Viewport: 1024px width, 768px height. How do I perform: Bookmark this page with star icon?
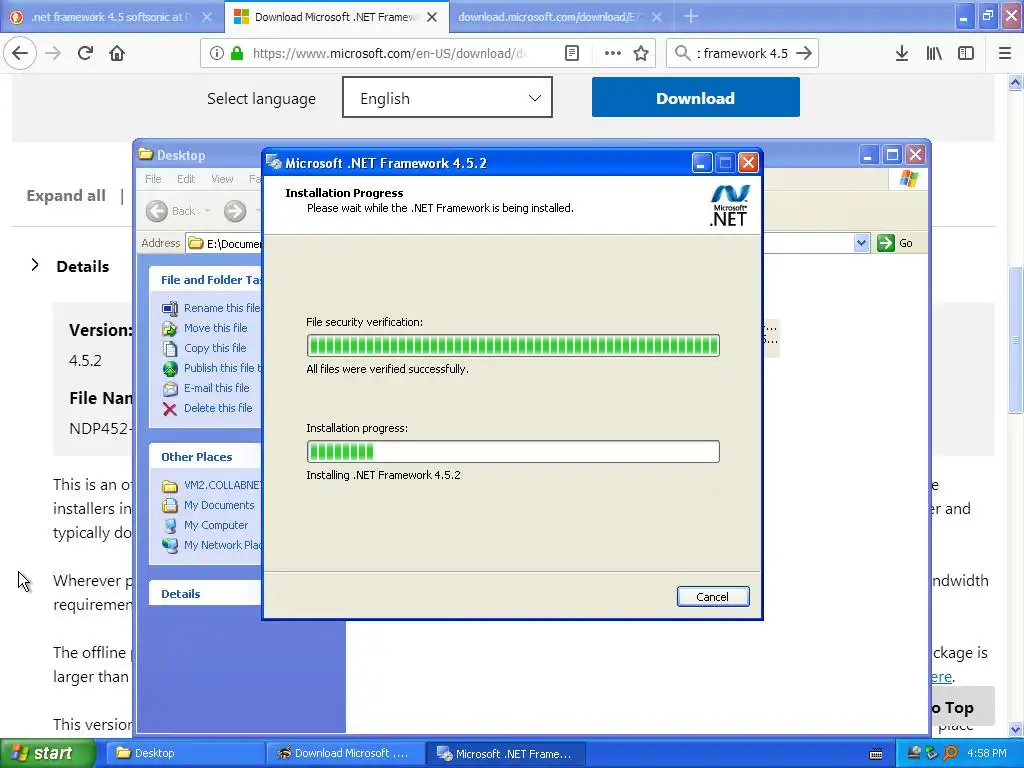(x=641, y=54)
